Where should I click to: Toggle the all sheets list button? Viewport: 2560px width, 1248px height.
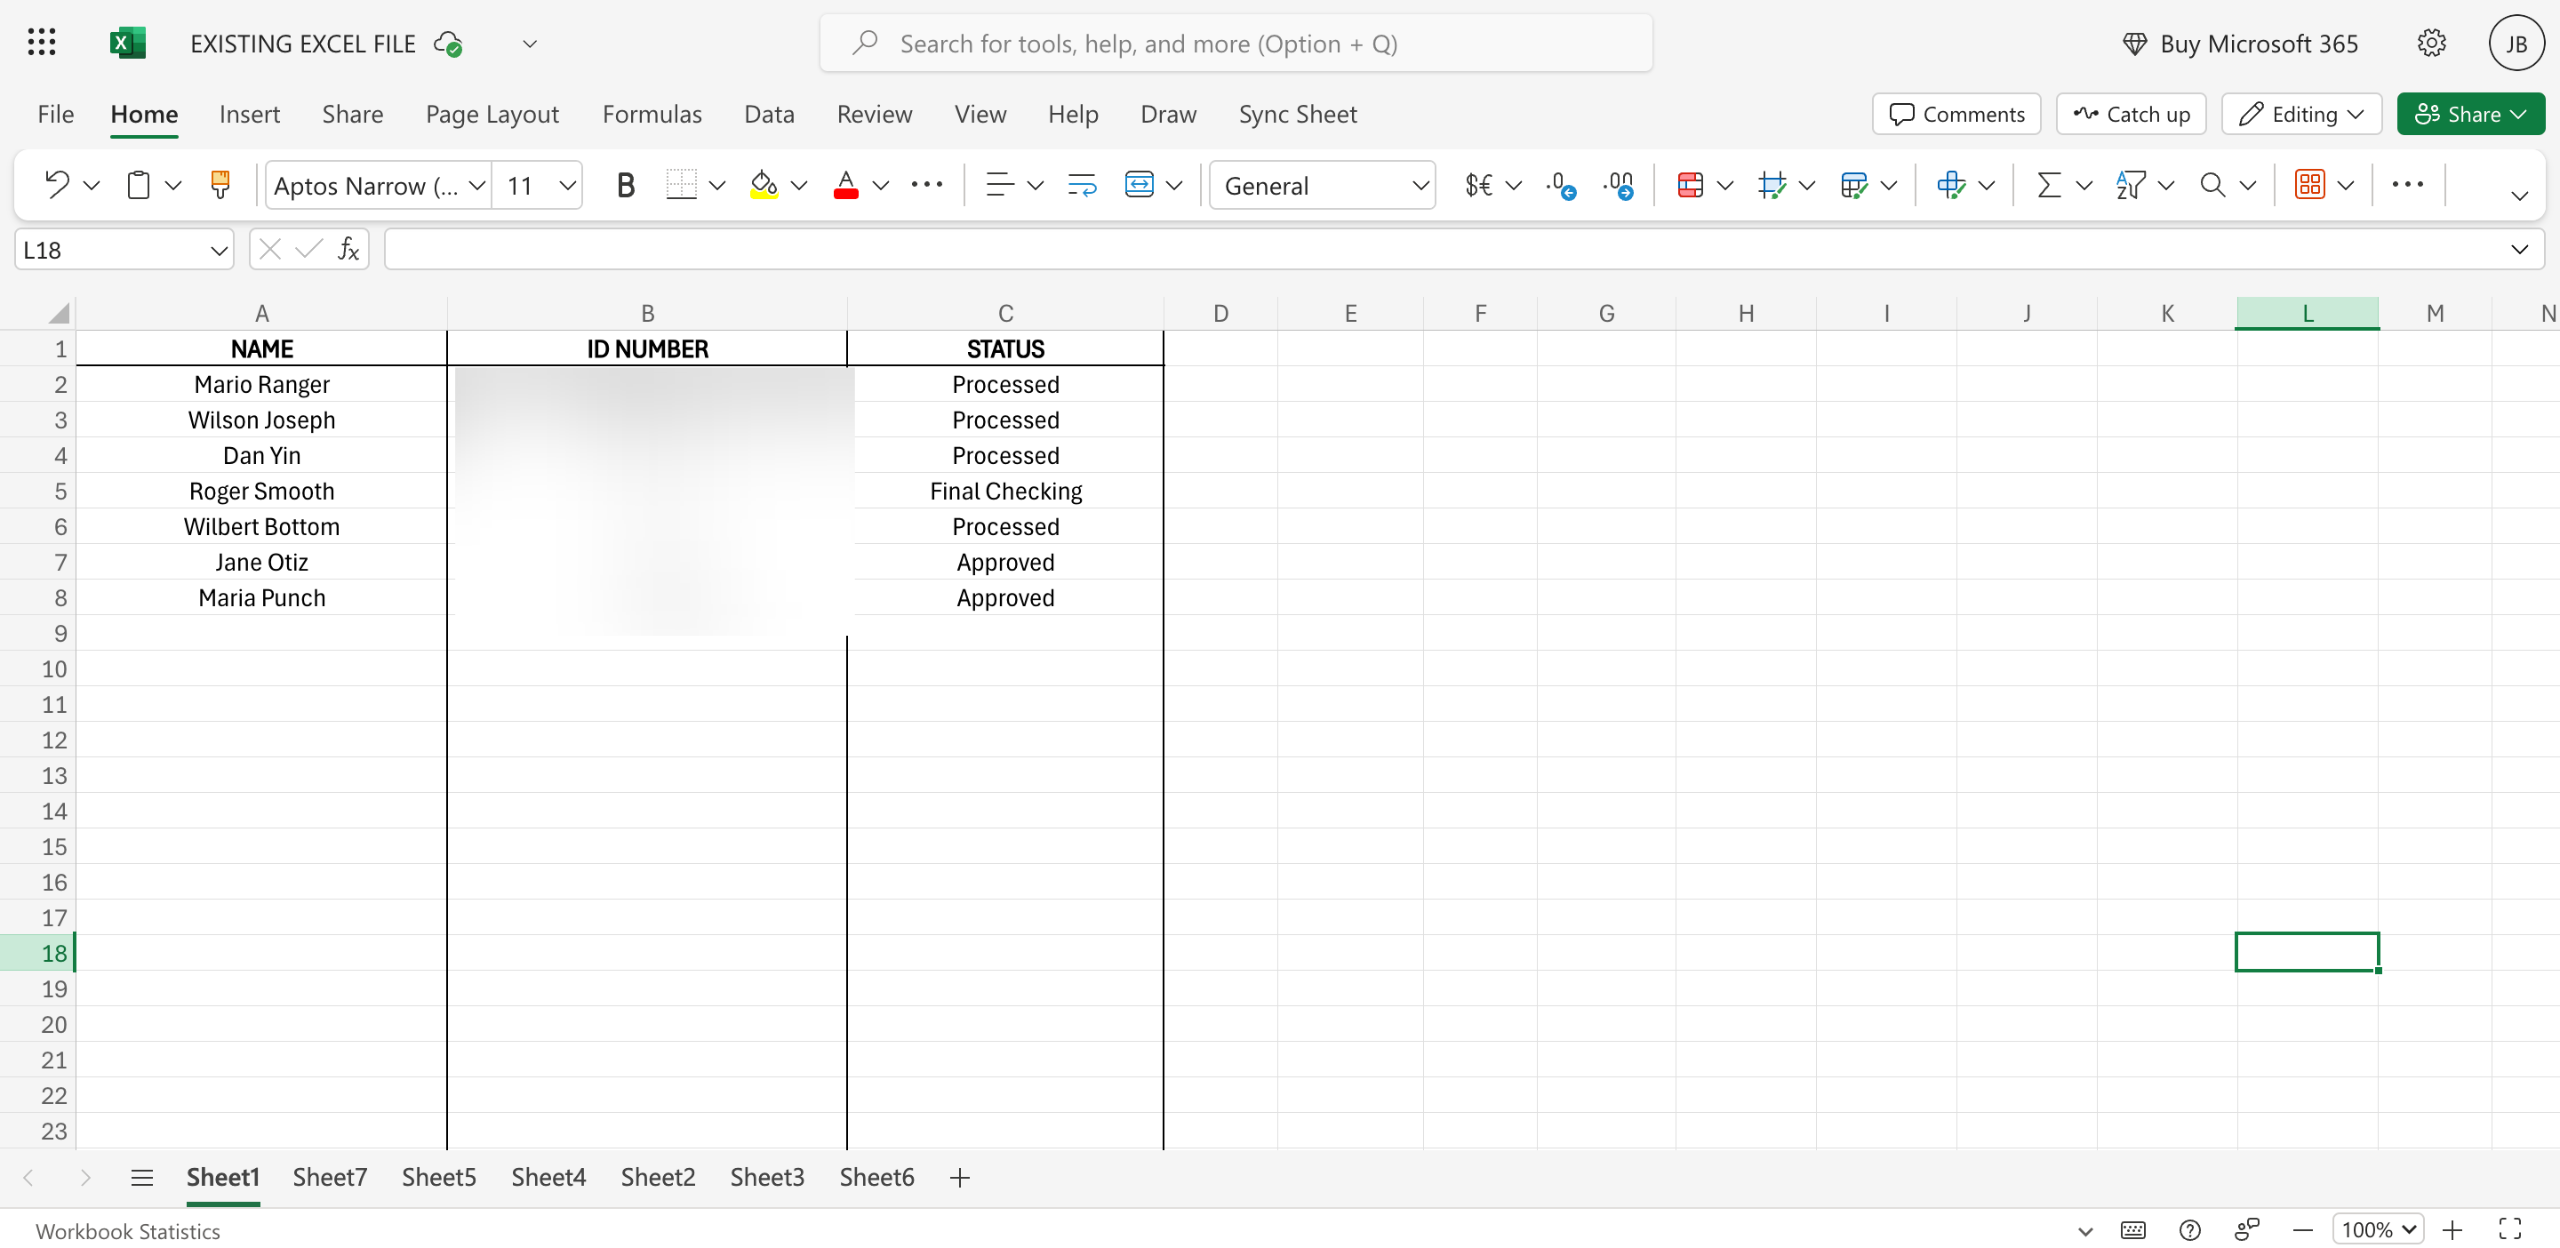pyautogui.click(x=142, y=1177)
